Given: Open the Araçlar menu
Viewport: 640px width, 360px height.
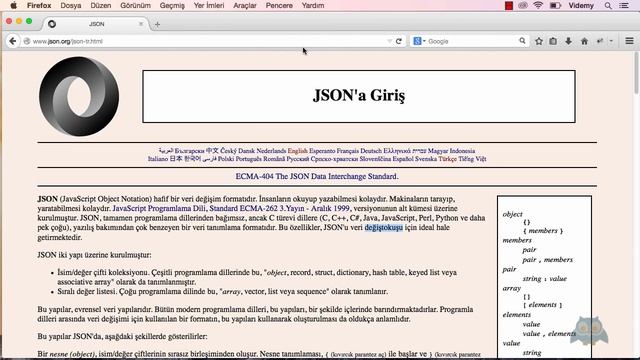Looking at the screenshot, I should 245,5.
